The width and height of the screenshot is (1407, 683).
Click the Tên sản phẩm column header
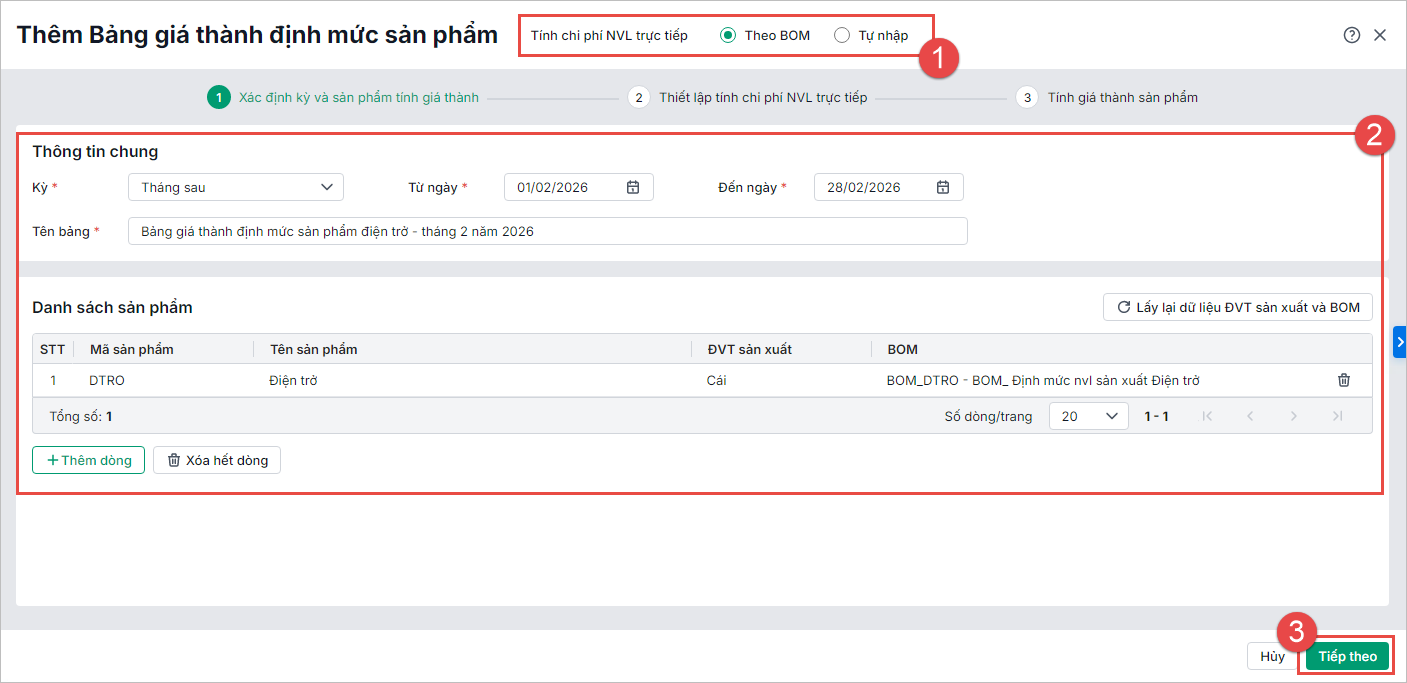coord(473,349)
